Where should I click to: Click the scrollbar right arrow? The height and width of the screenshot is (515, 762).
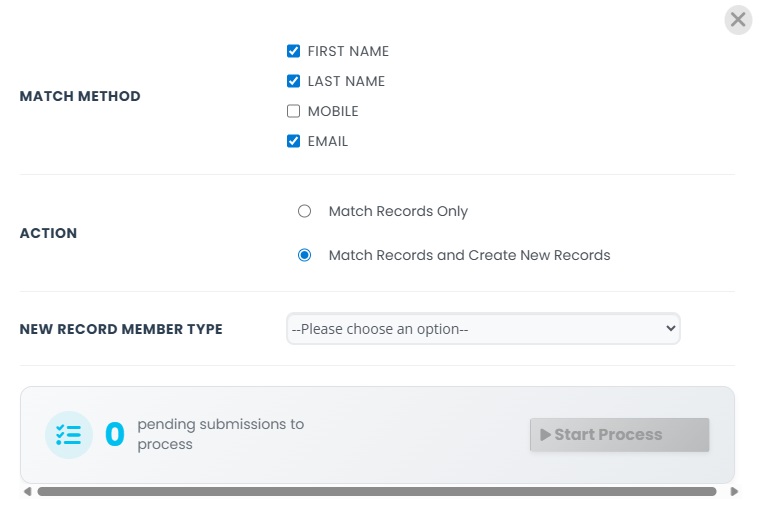(734, 492)
